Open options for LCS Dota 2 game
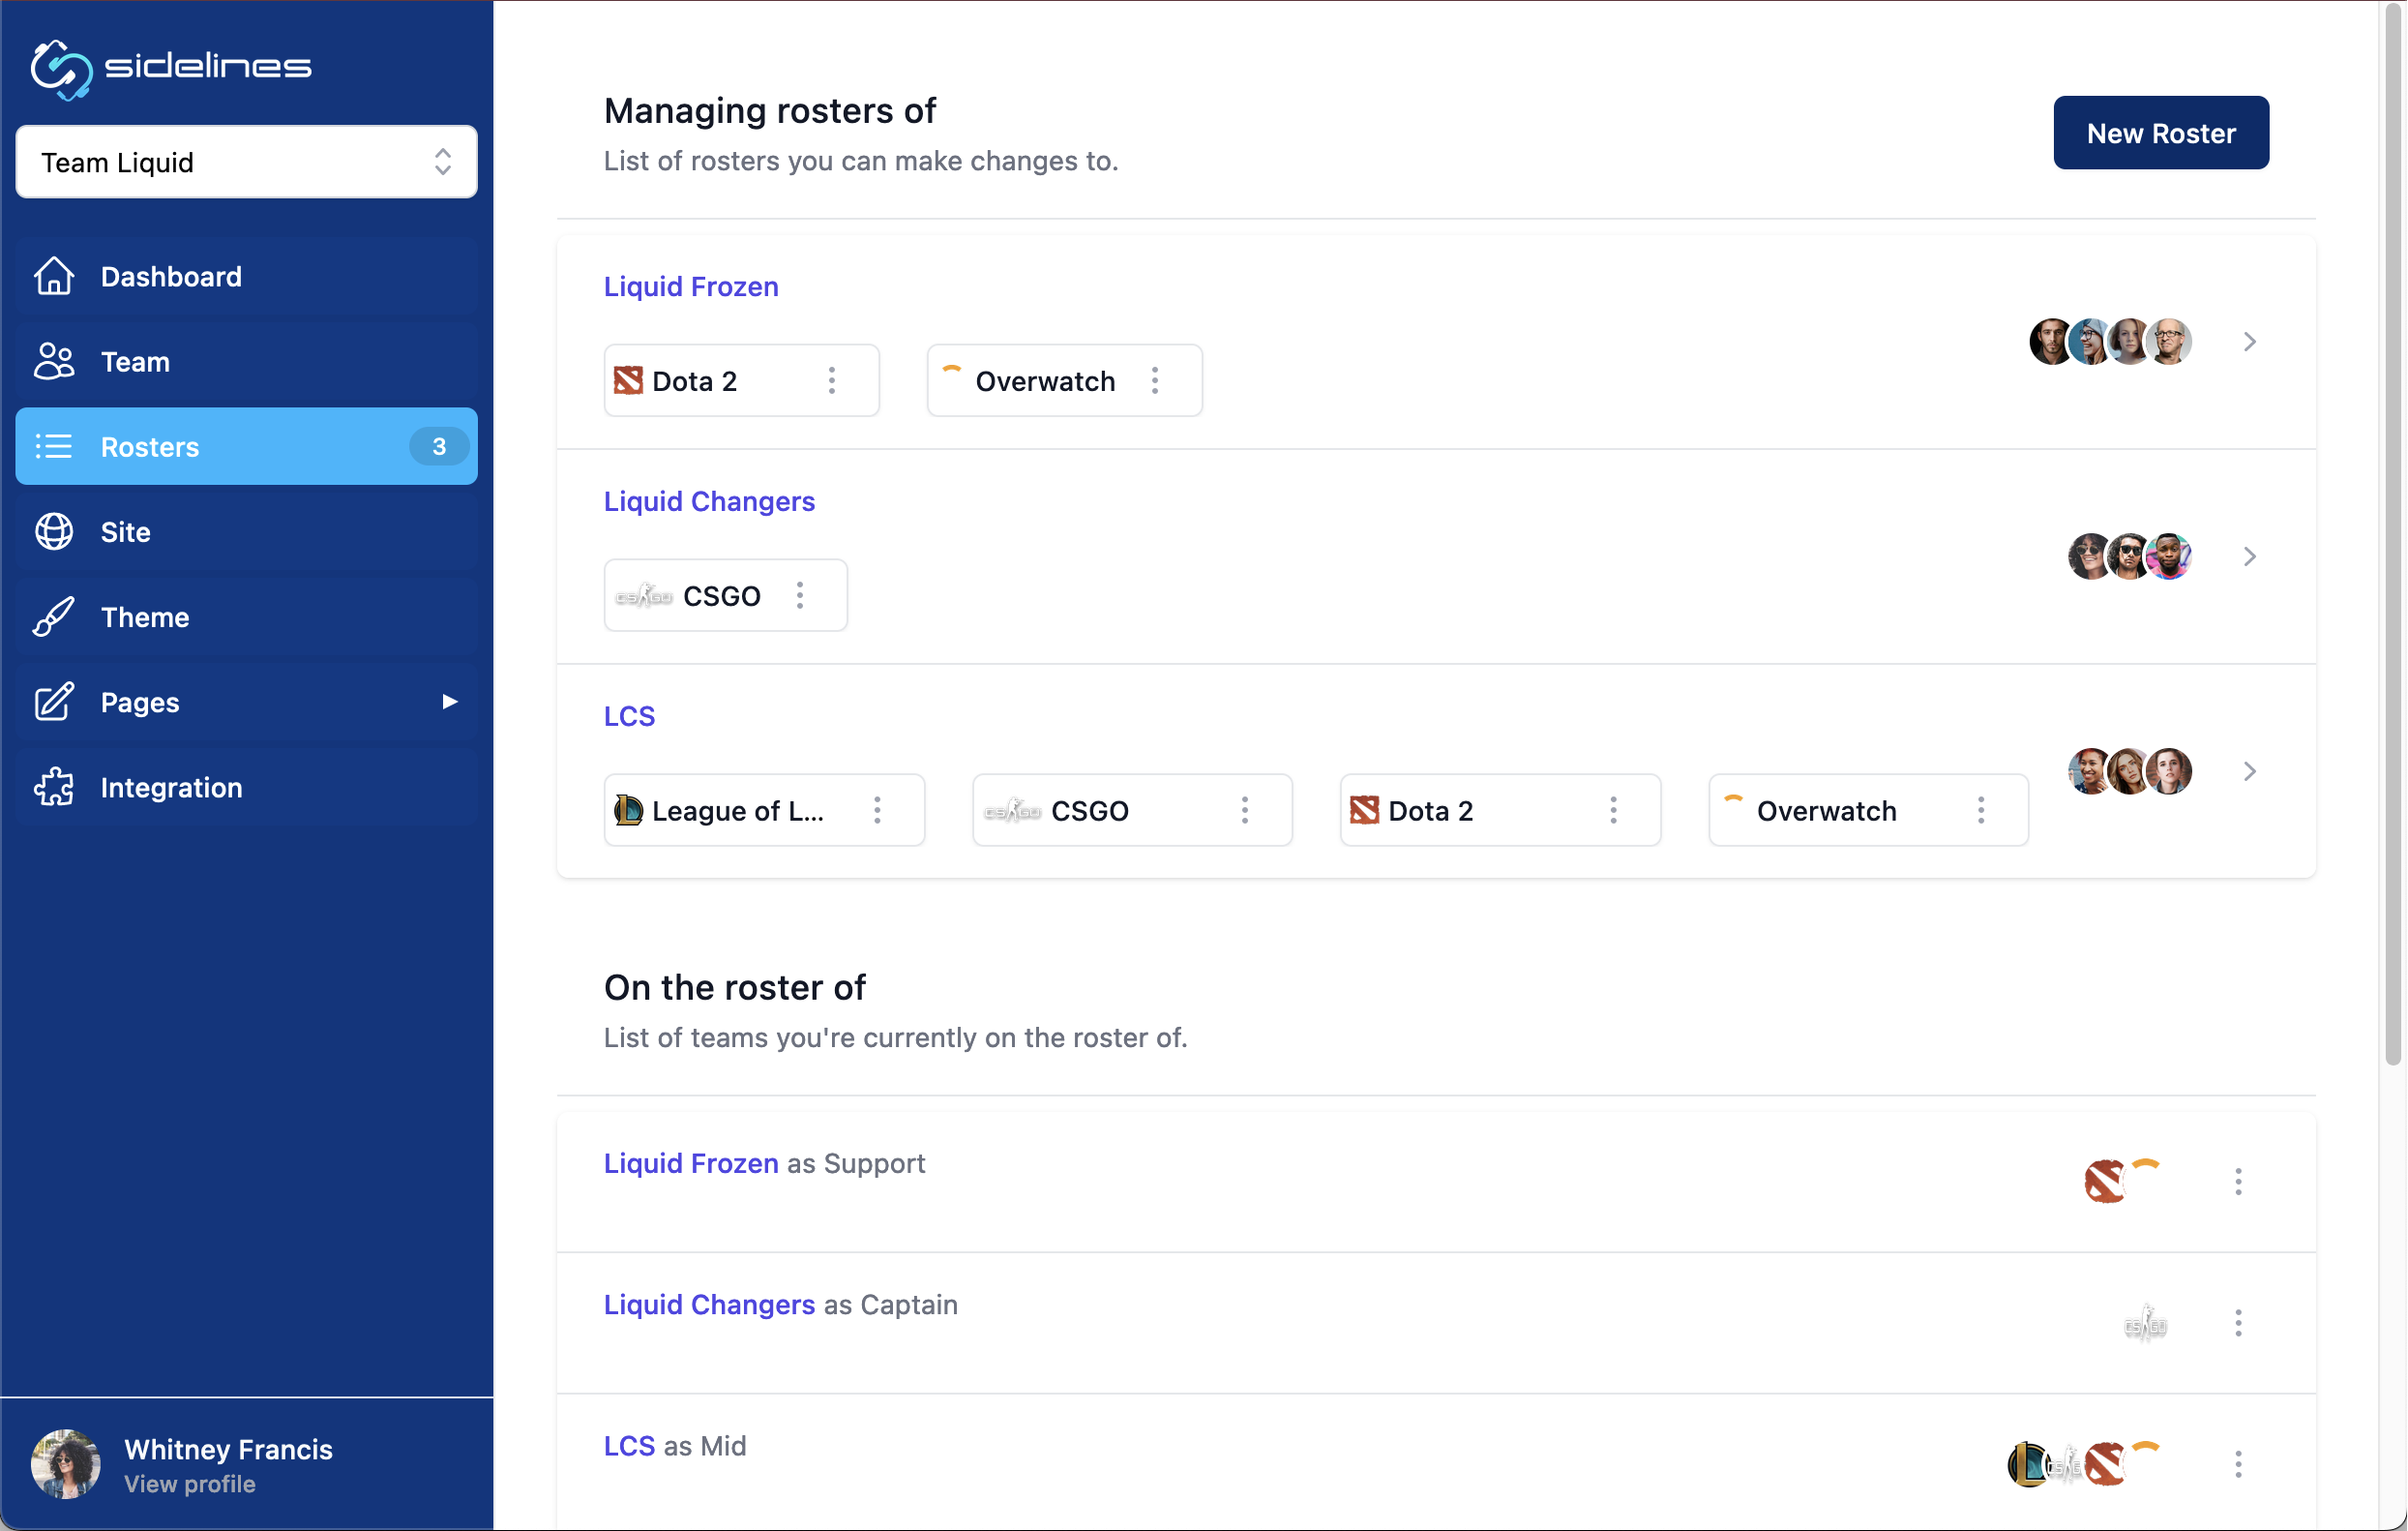Image resolution: width=2408 pixels, height=1531 pixels. click(x=1613, y=811)
